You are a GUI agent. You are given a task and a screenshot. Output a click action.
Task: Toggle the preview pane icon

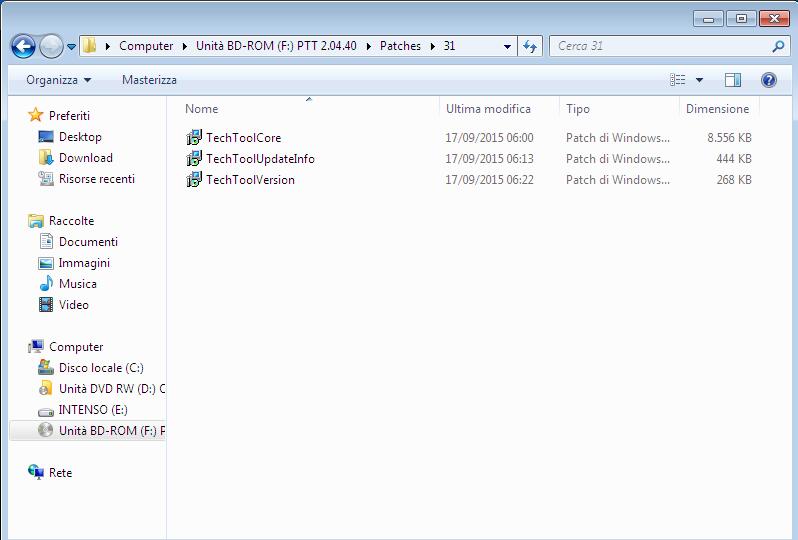pos(733,80)
